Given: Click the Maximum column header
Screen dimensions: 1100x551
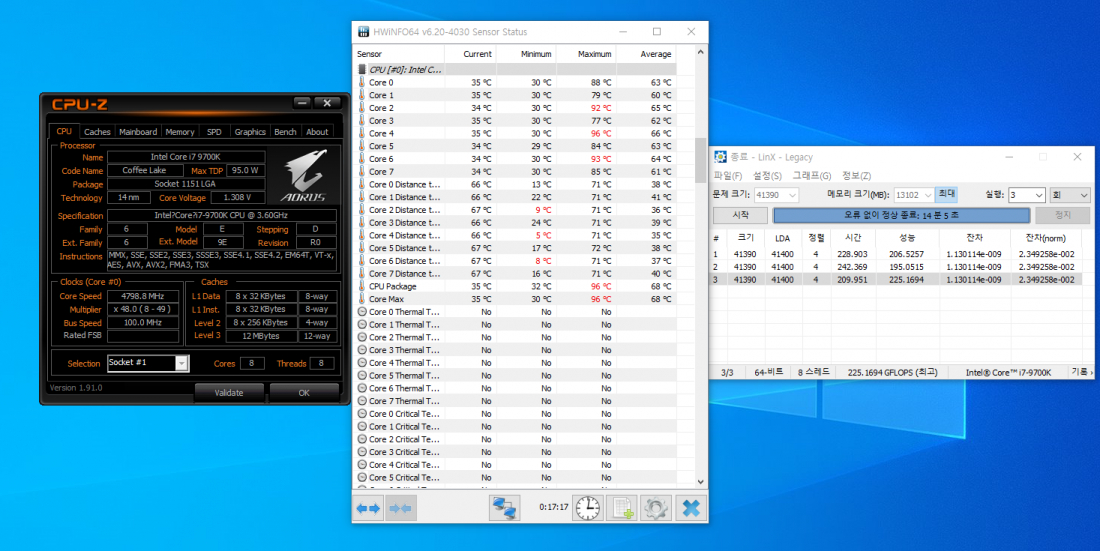Looking at the screenshot, I should pyautogui.click(x=586, y=54).
